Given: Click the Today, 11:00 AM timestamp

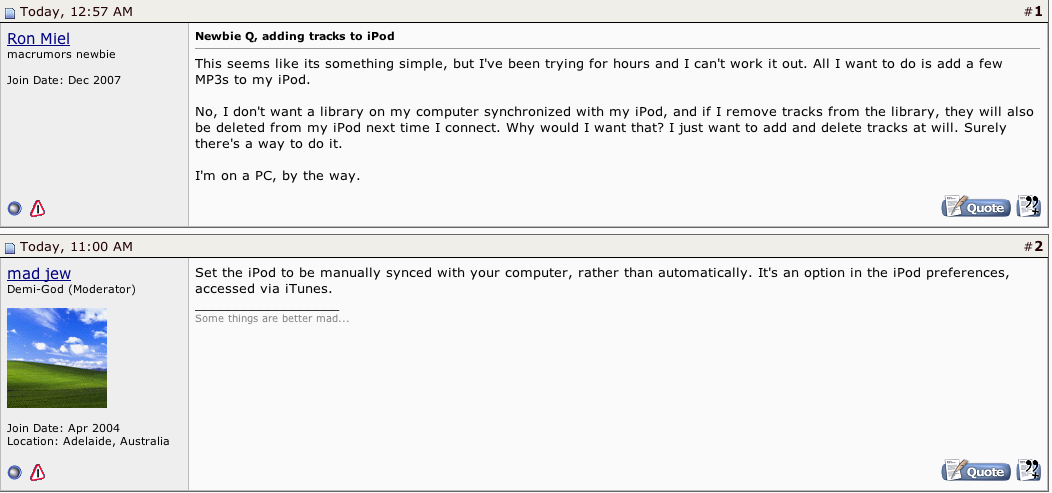Looking at the screenshot, I should click(76, 247).
